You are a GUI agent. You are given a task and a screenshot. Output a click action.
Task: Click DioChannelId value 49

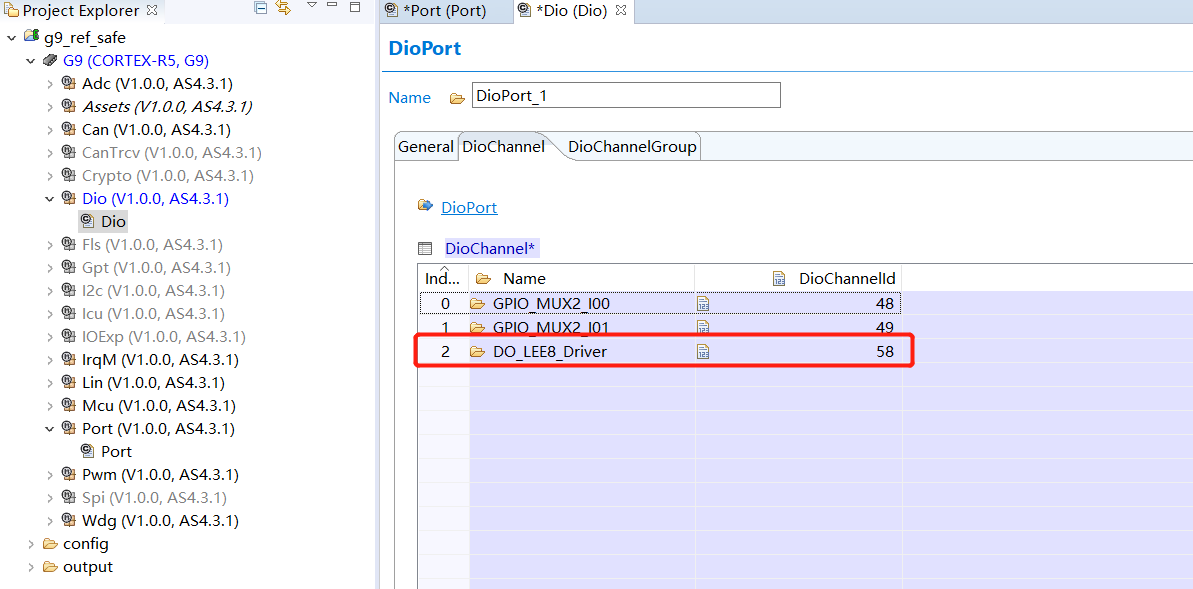(x=885, y=328)
